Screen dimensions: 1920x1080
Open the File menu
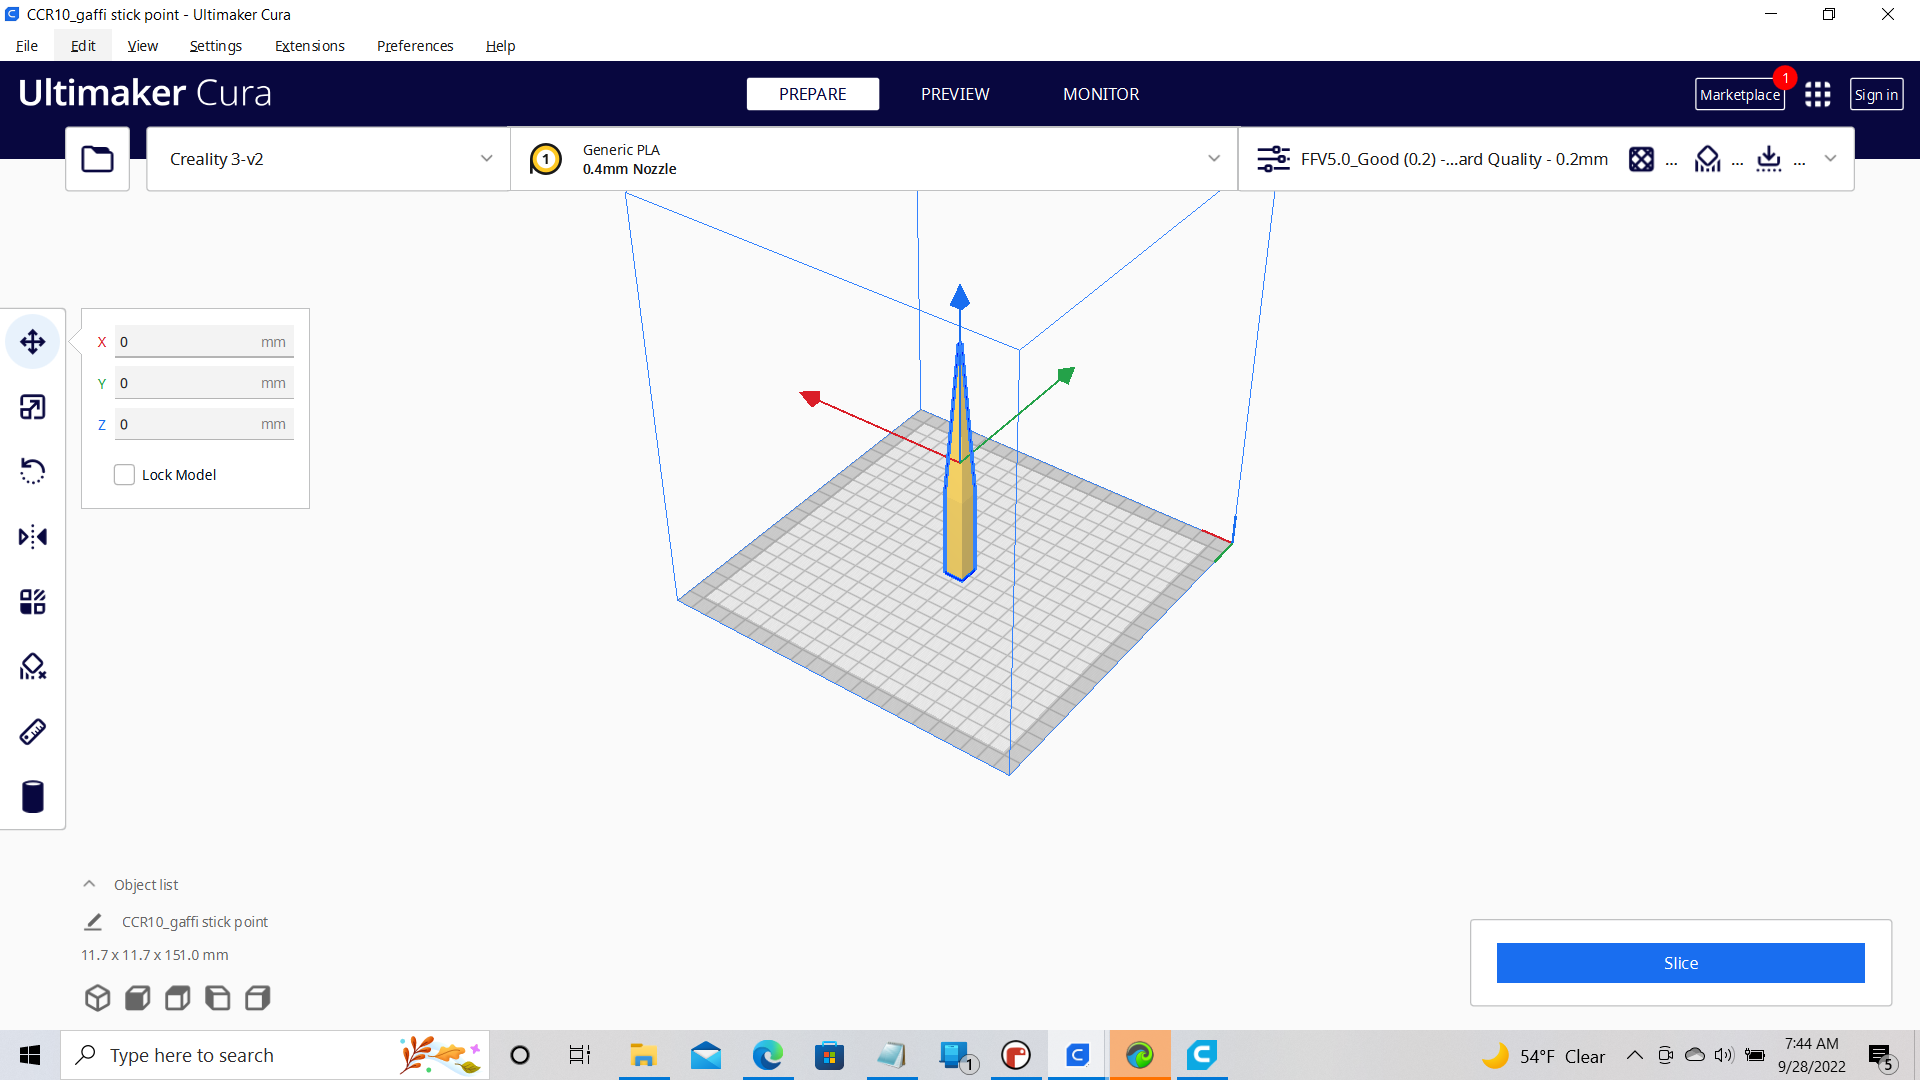point(27,46)
